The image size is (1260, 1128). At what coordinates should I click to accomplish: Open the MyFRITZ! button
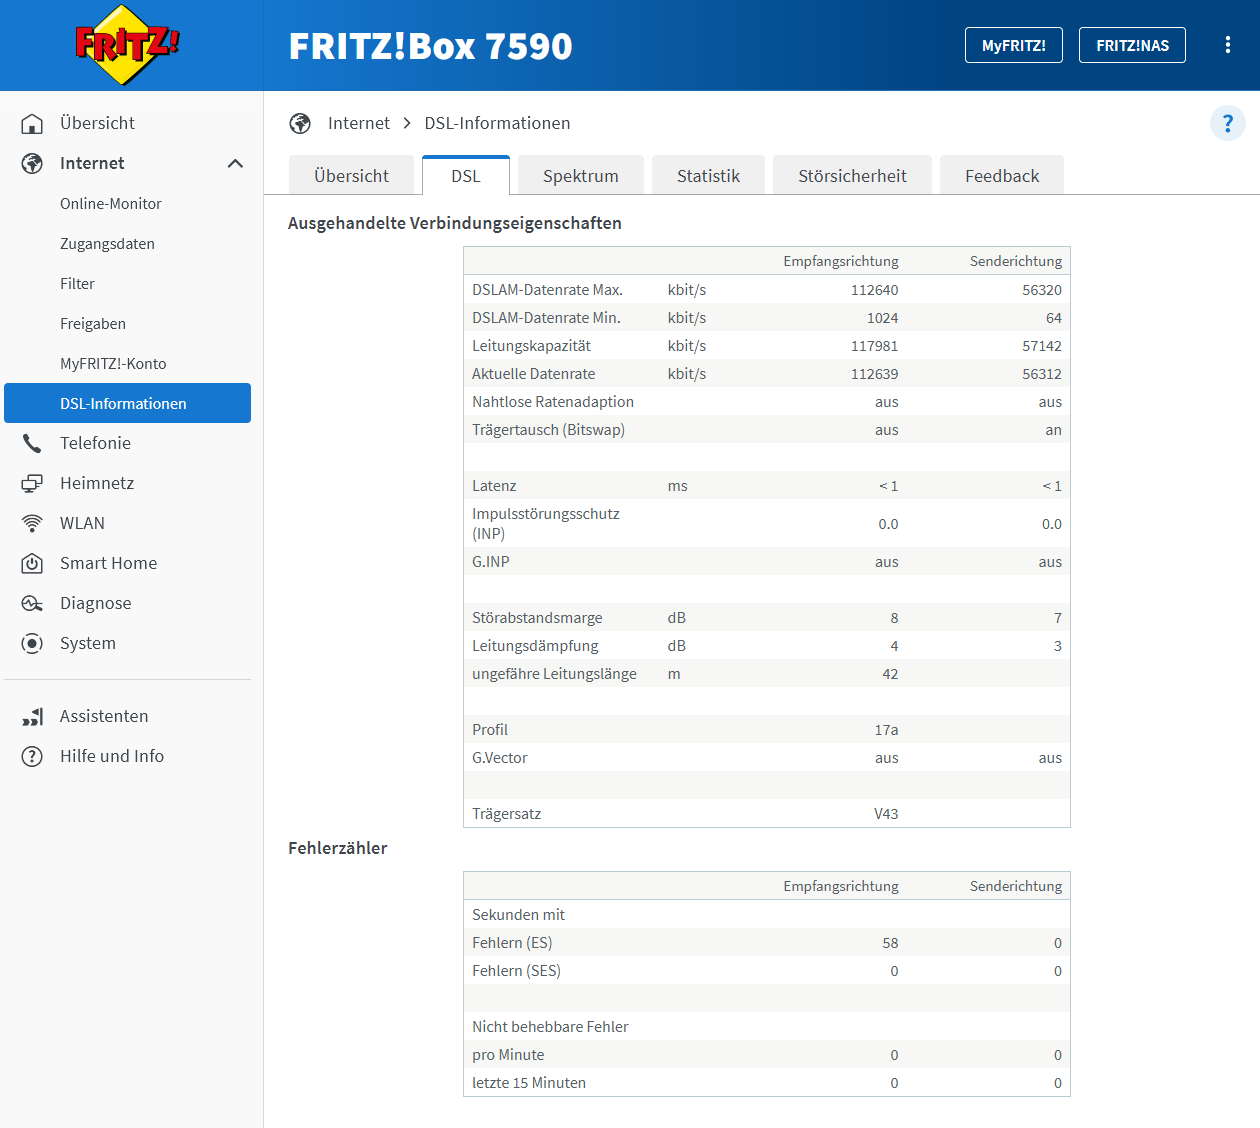point(1014,45)
